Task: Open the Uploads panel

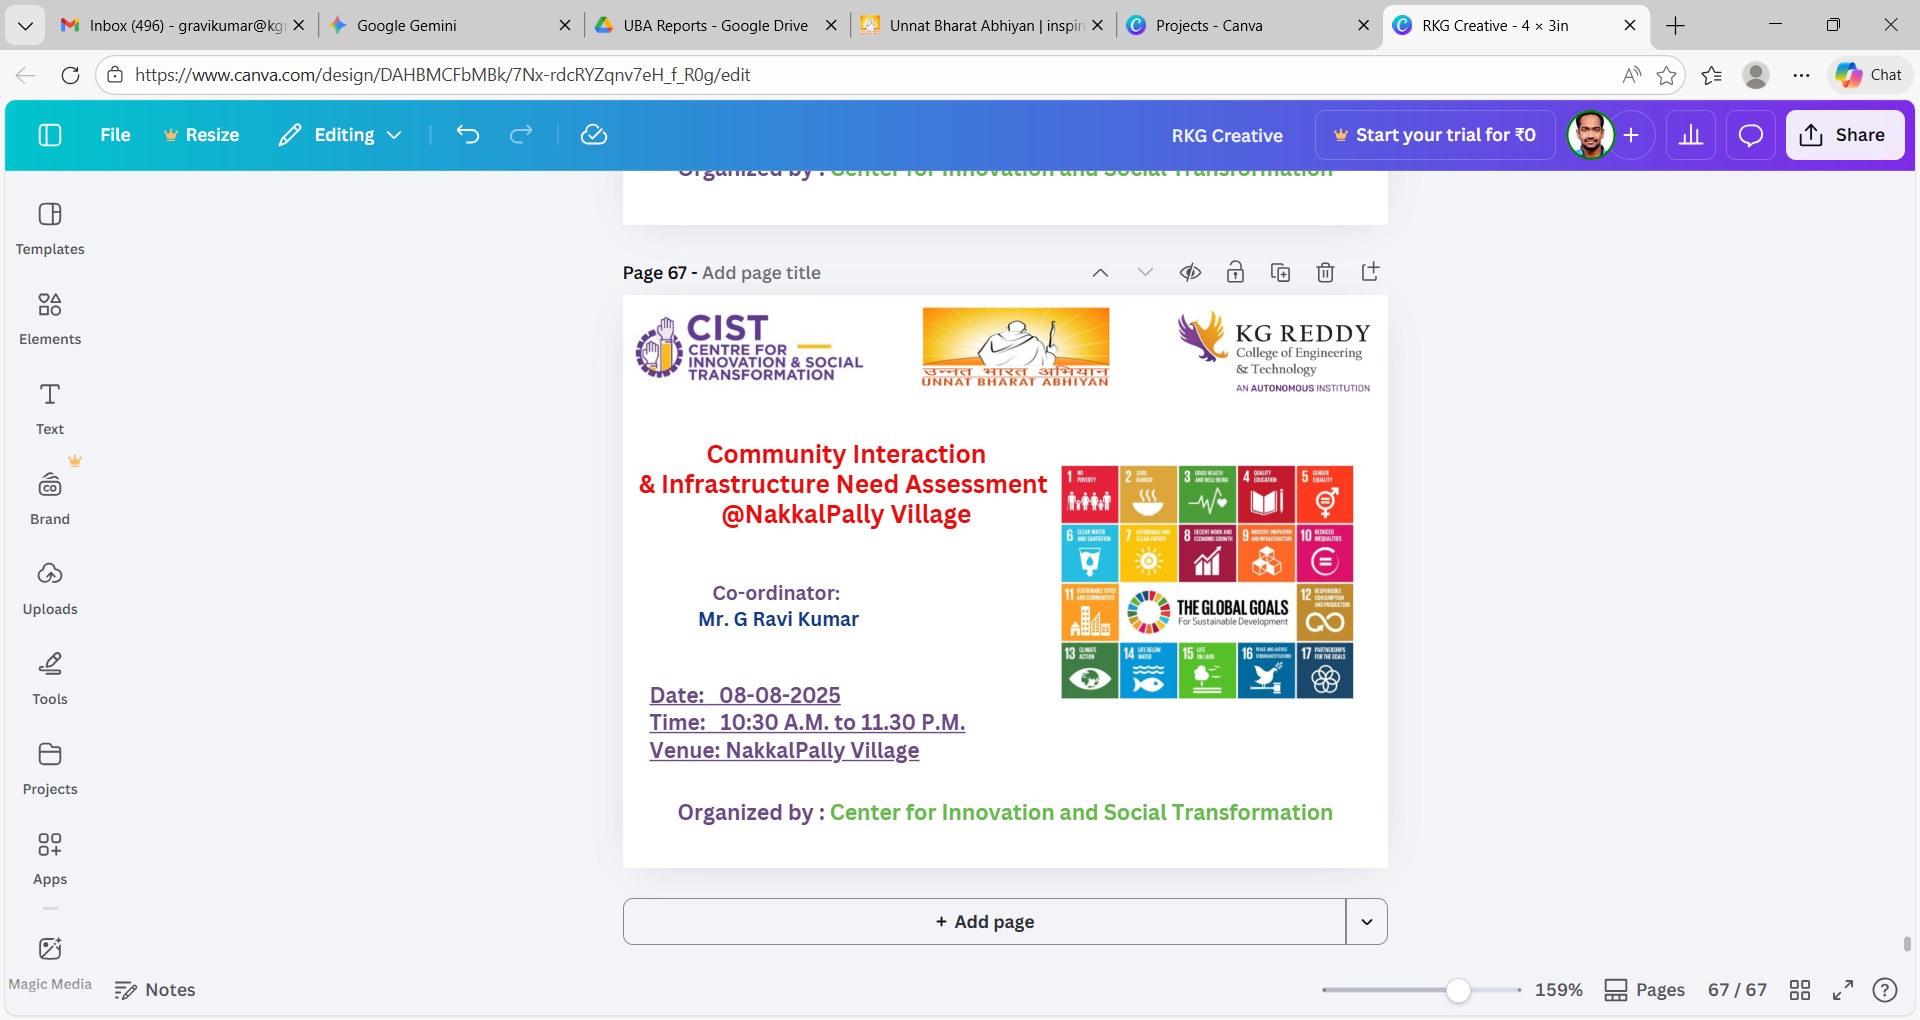Action: (x=50, y=587)
